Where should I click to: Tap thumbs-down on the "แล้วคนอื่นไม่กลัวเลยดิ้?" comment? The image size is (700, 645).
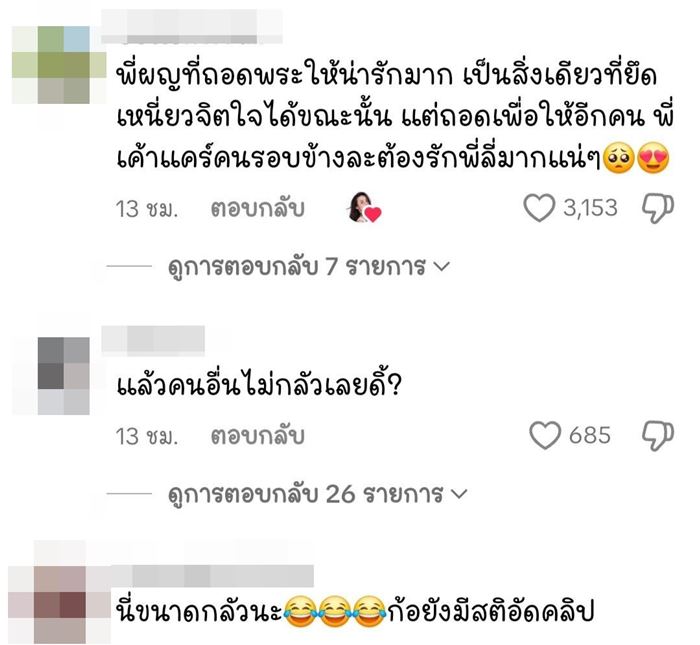(x=658, y=436)
